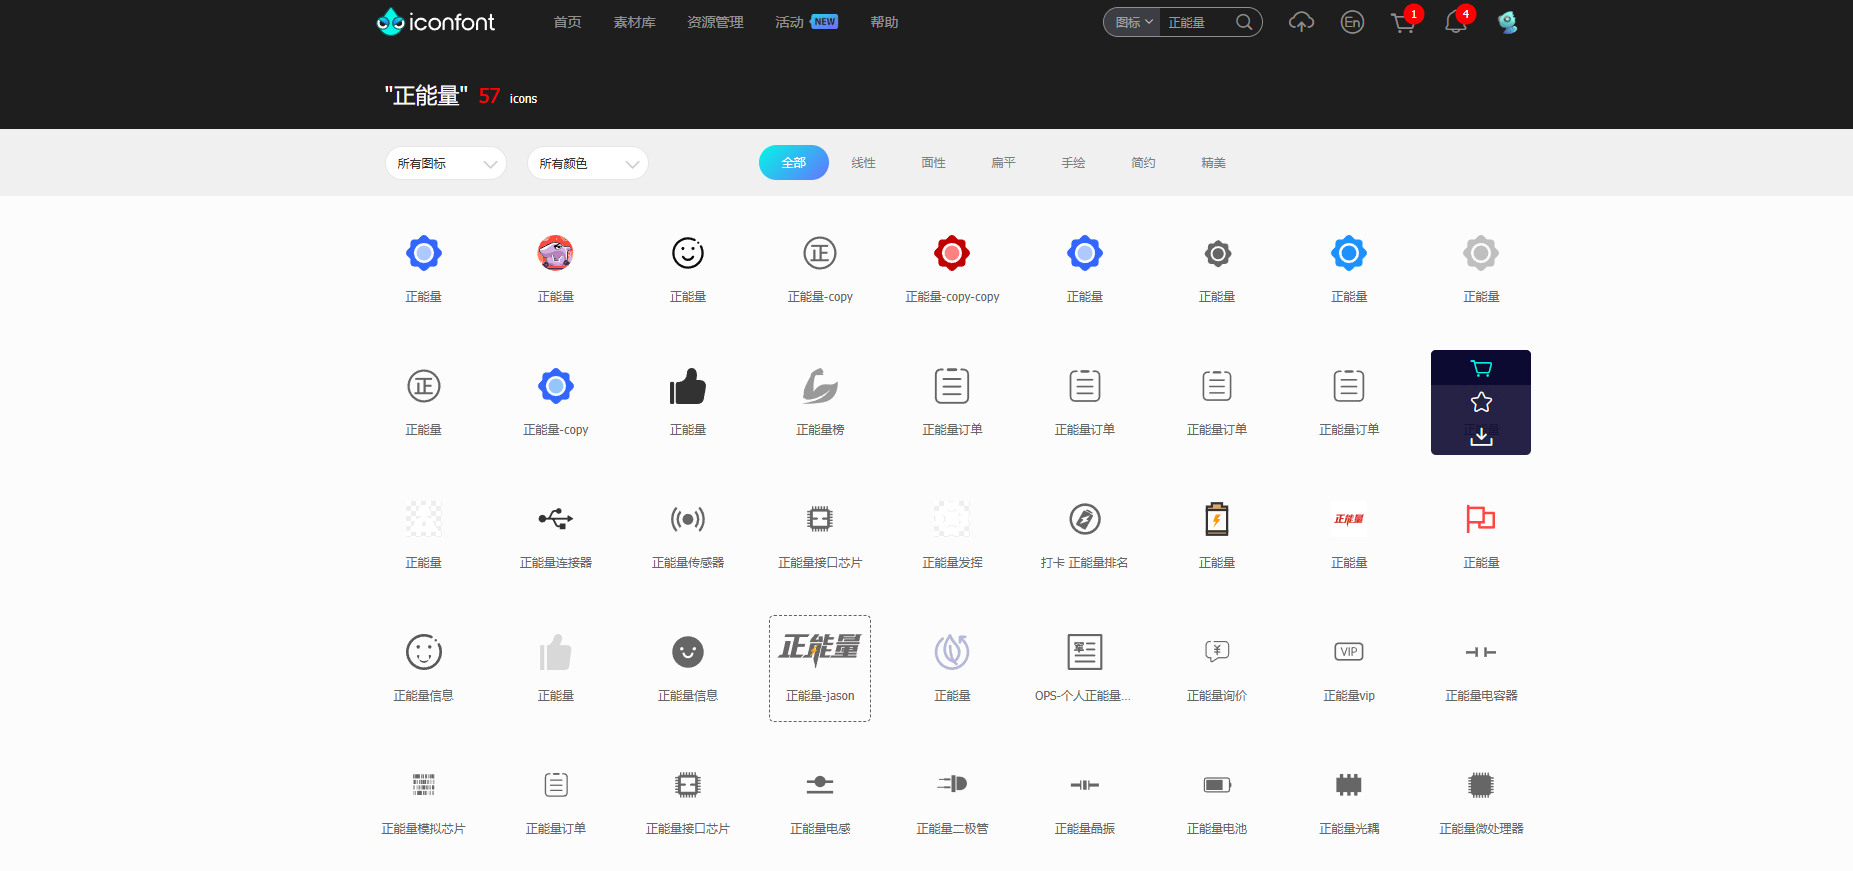
Task: Select the 正能量传感器 sensor icon
Action: click(x=688, y=519)
